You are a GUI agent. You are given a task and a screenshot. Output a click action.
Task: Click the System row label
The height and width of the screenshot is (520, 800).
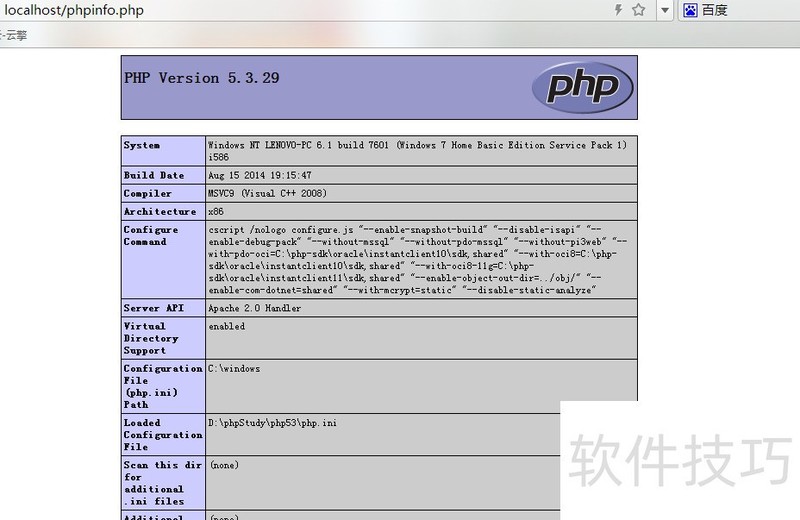coord(142,145)
